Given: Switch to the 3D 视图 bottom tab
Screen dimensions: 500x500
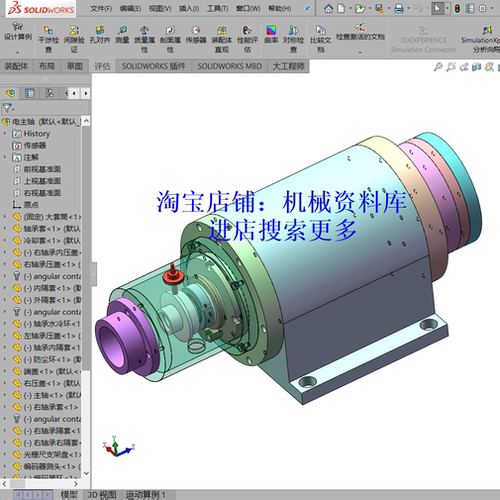Looking at the screenshot, I should tap(102, 495).
